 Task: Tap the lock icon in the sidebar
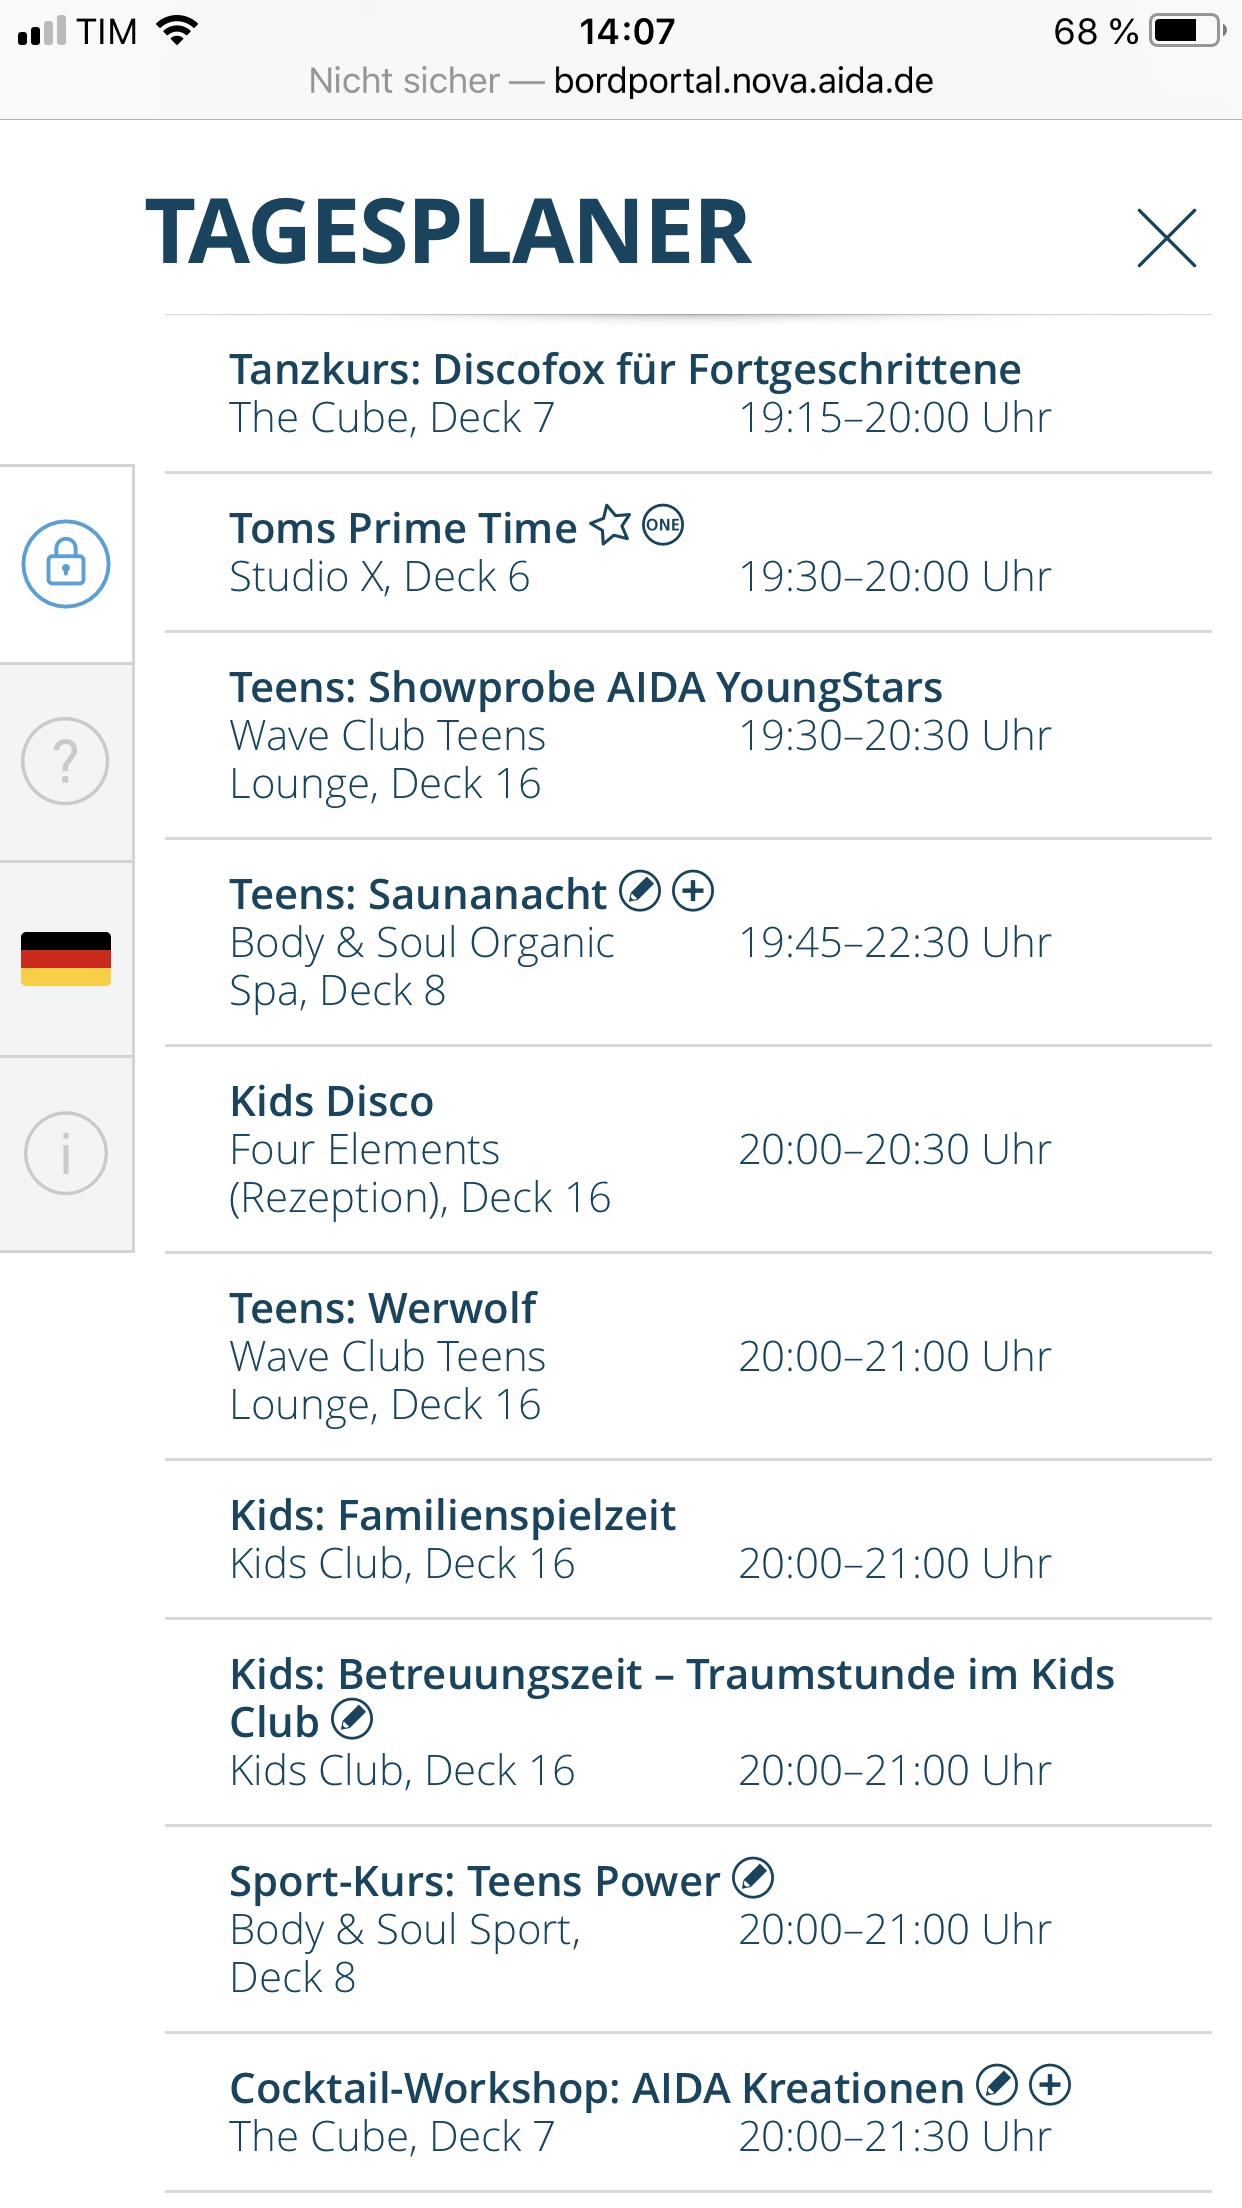point(66,564)
